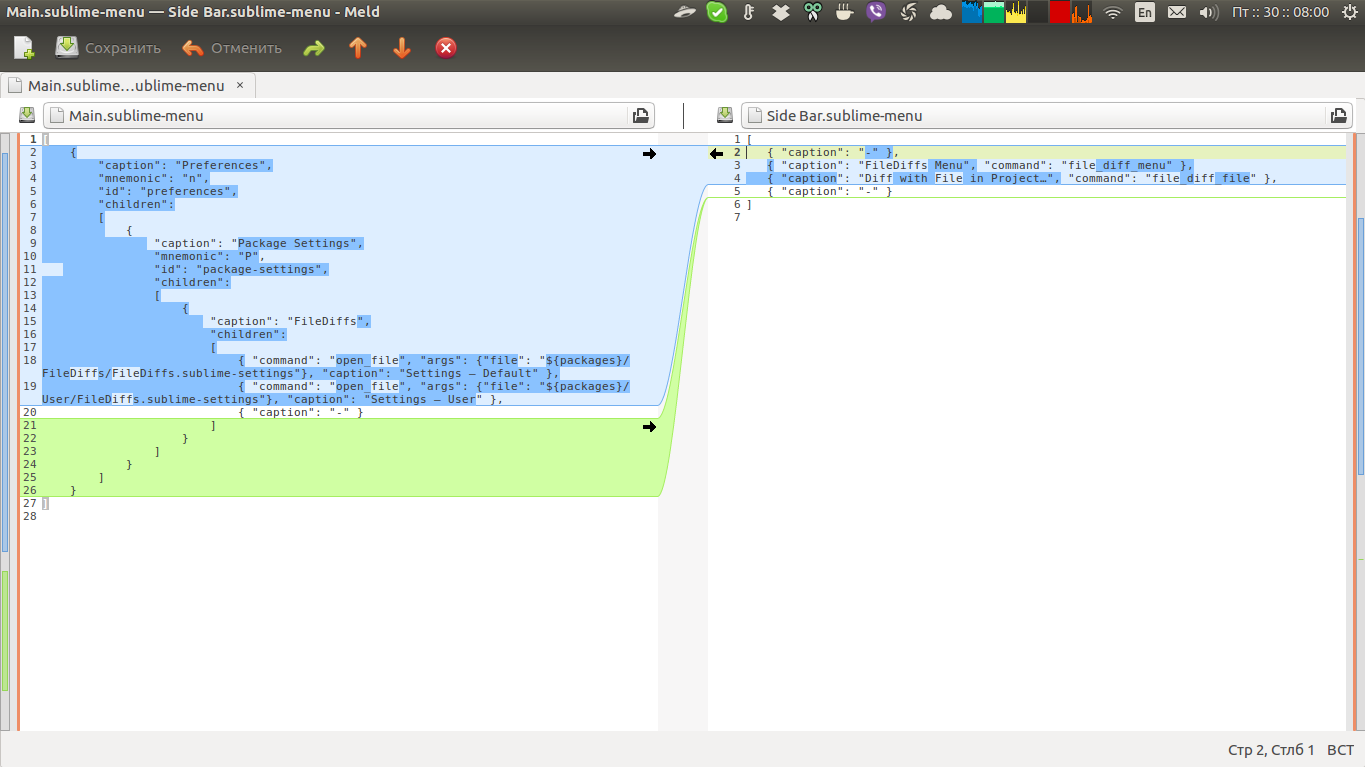Click the left pane overview change bar
The image size is (1365, 767).
(4, 430)
